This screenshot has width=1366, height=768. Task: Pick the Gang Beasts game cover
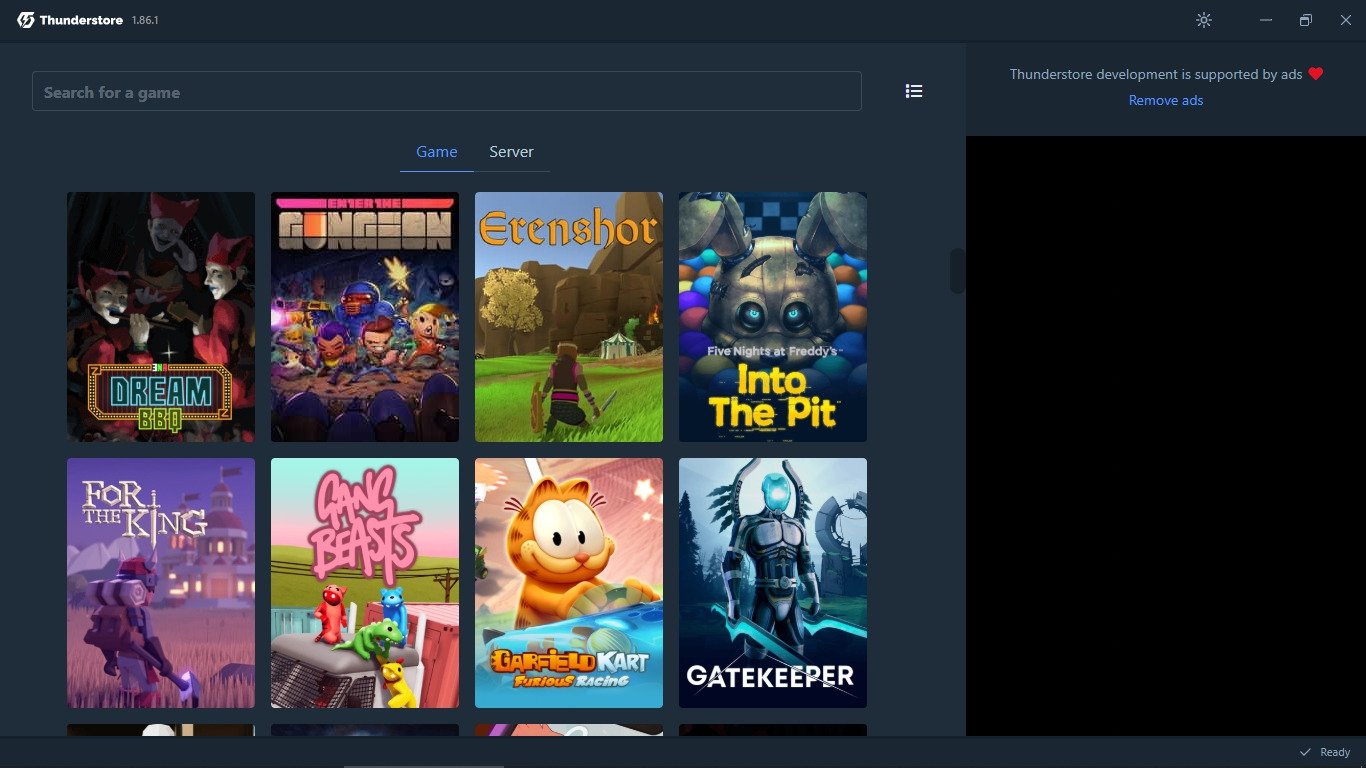point(365,583)
